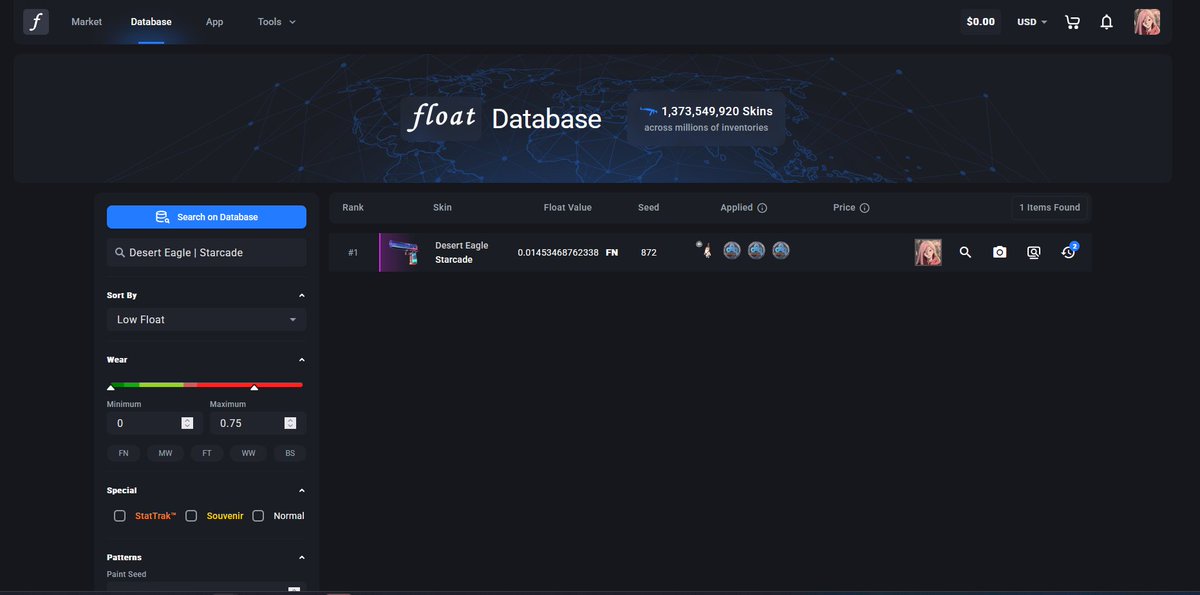Open the Low Float sort dropdown
Screen dimensions: 1200x595
[x=206, y=320]
